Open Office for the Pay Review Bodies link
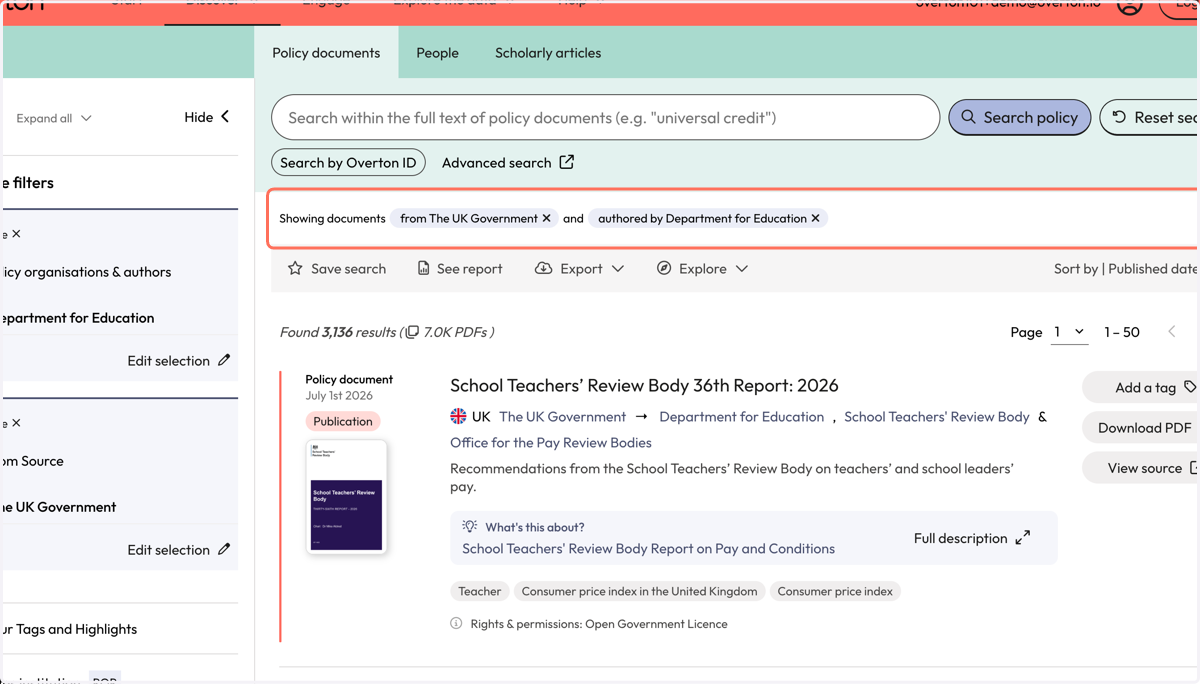The height and width of the screenshot is (684, 1200). click(x=550, y=442)
